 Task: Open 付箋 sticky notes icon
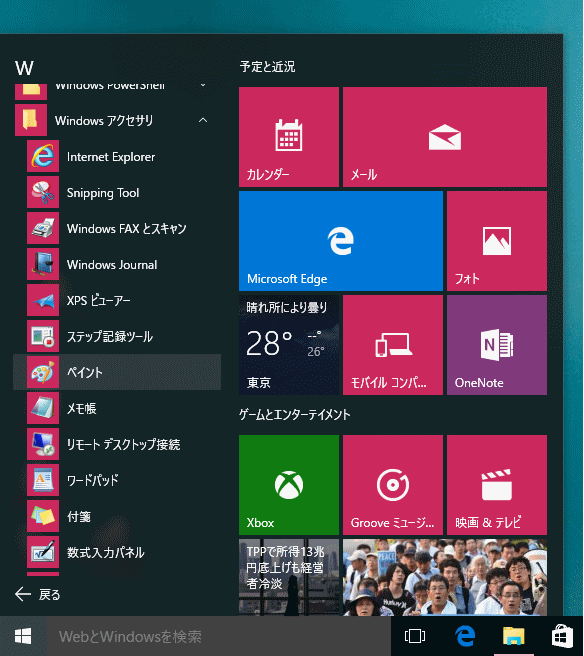[x=43, y=516]
